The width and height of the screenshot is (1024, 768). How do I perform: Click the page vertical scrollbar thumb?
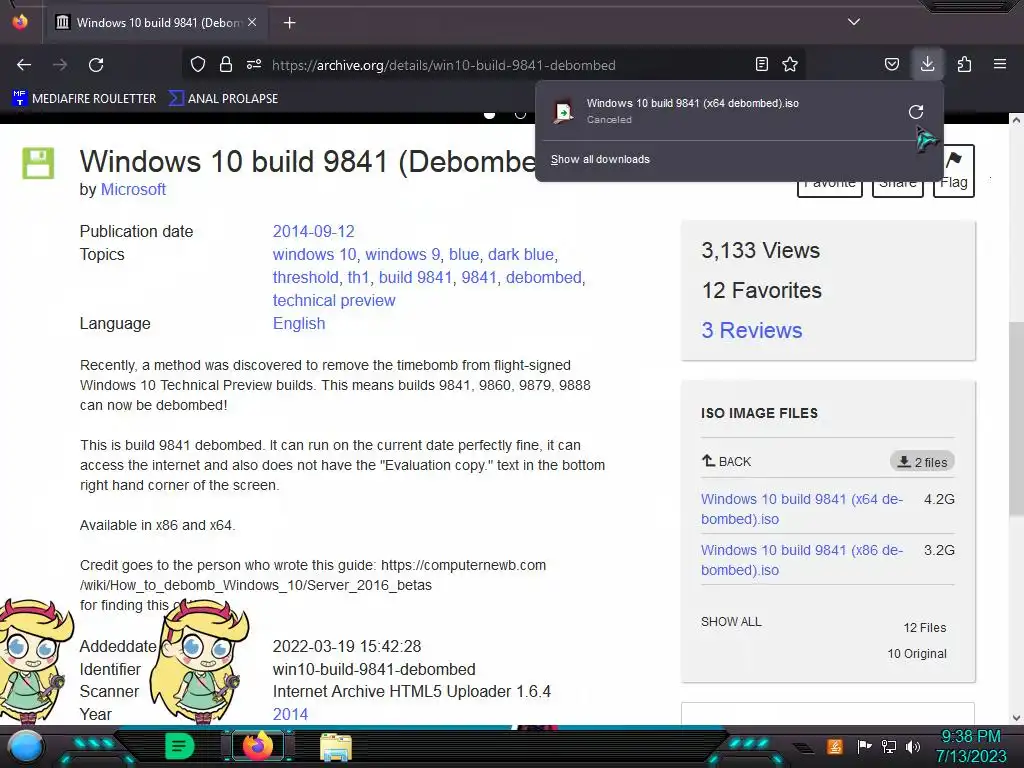pyautogui.click(x=1016, y=418)
